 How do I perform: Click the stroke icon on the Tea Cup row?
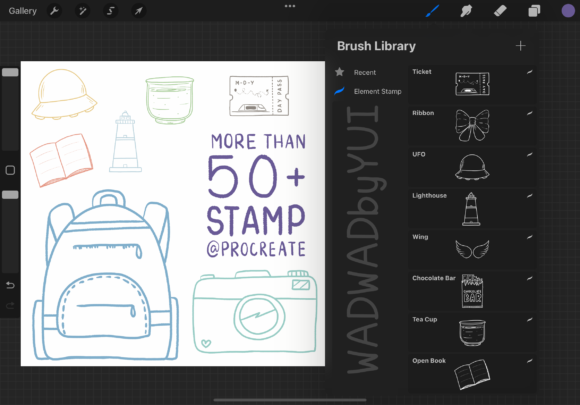(529, 320)
